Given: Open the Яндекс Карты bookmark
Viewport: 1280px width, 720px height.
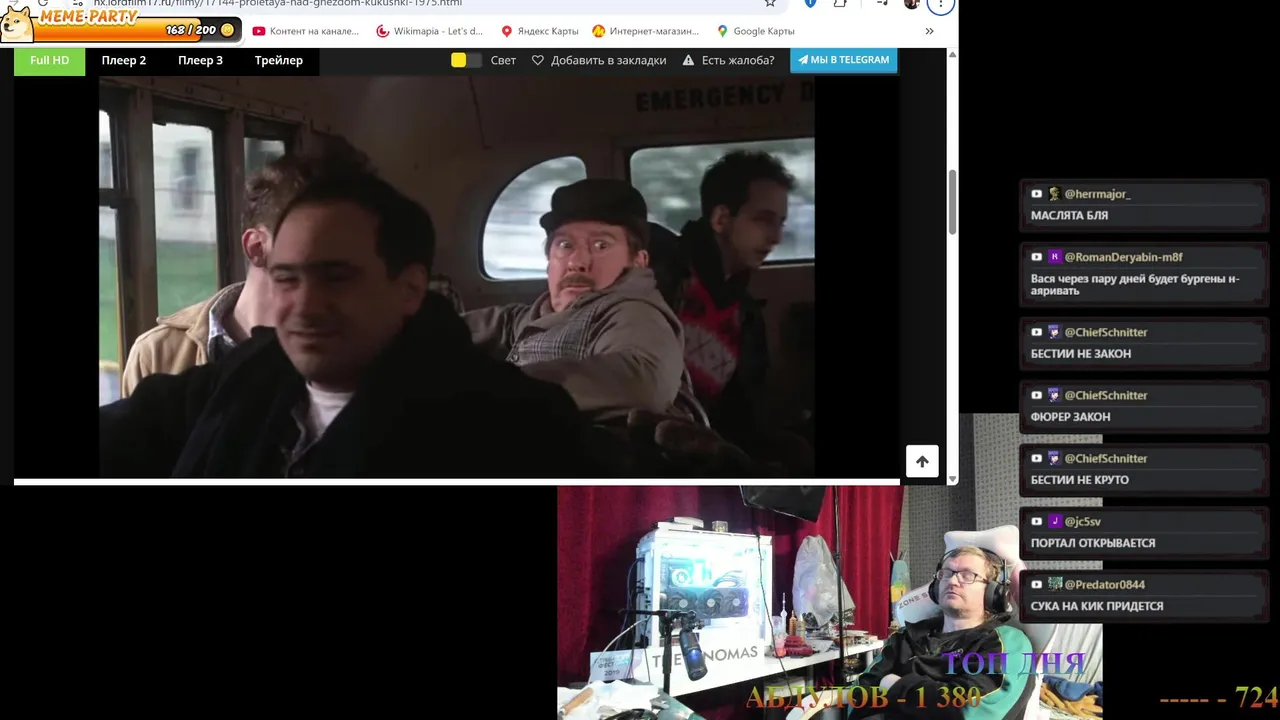Looking at the screenshot, I should point(540,31).
